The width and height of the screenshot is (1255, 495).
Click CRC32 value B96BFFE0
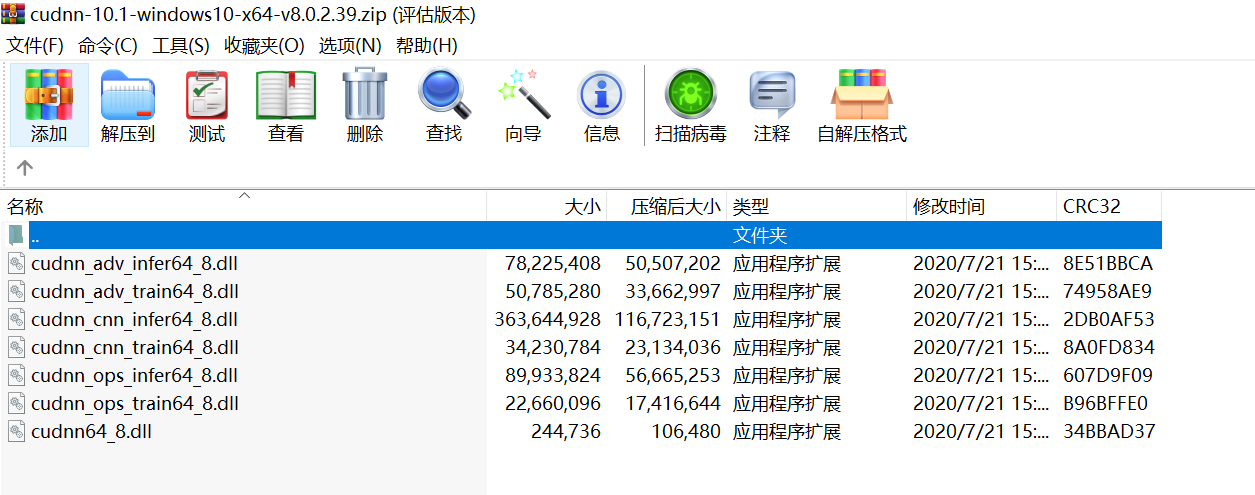(1106, 404)
